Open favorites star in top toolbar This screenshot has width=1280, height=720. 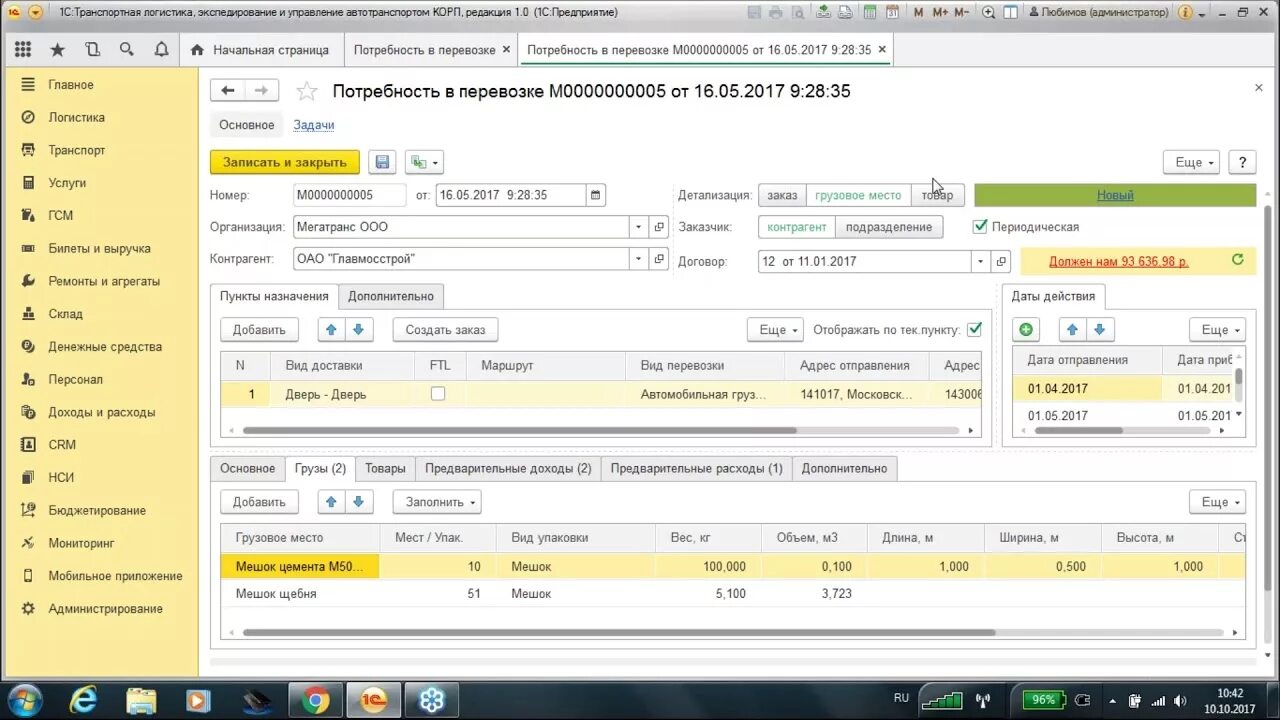pyautogui.click(x=58, y=49)
